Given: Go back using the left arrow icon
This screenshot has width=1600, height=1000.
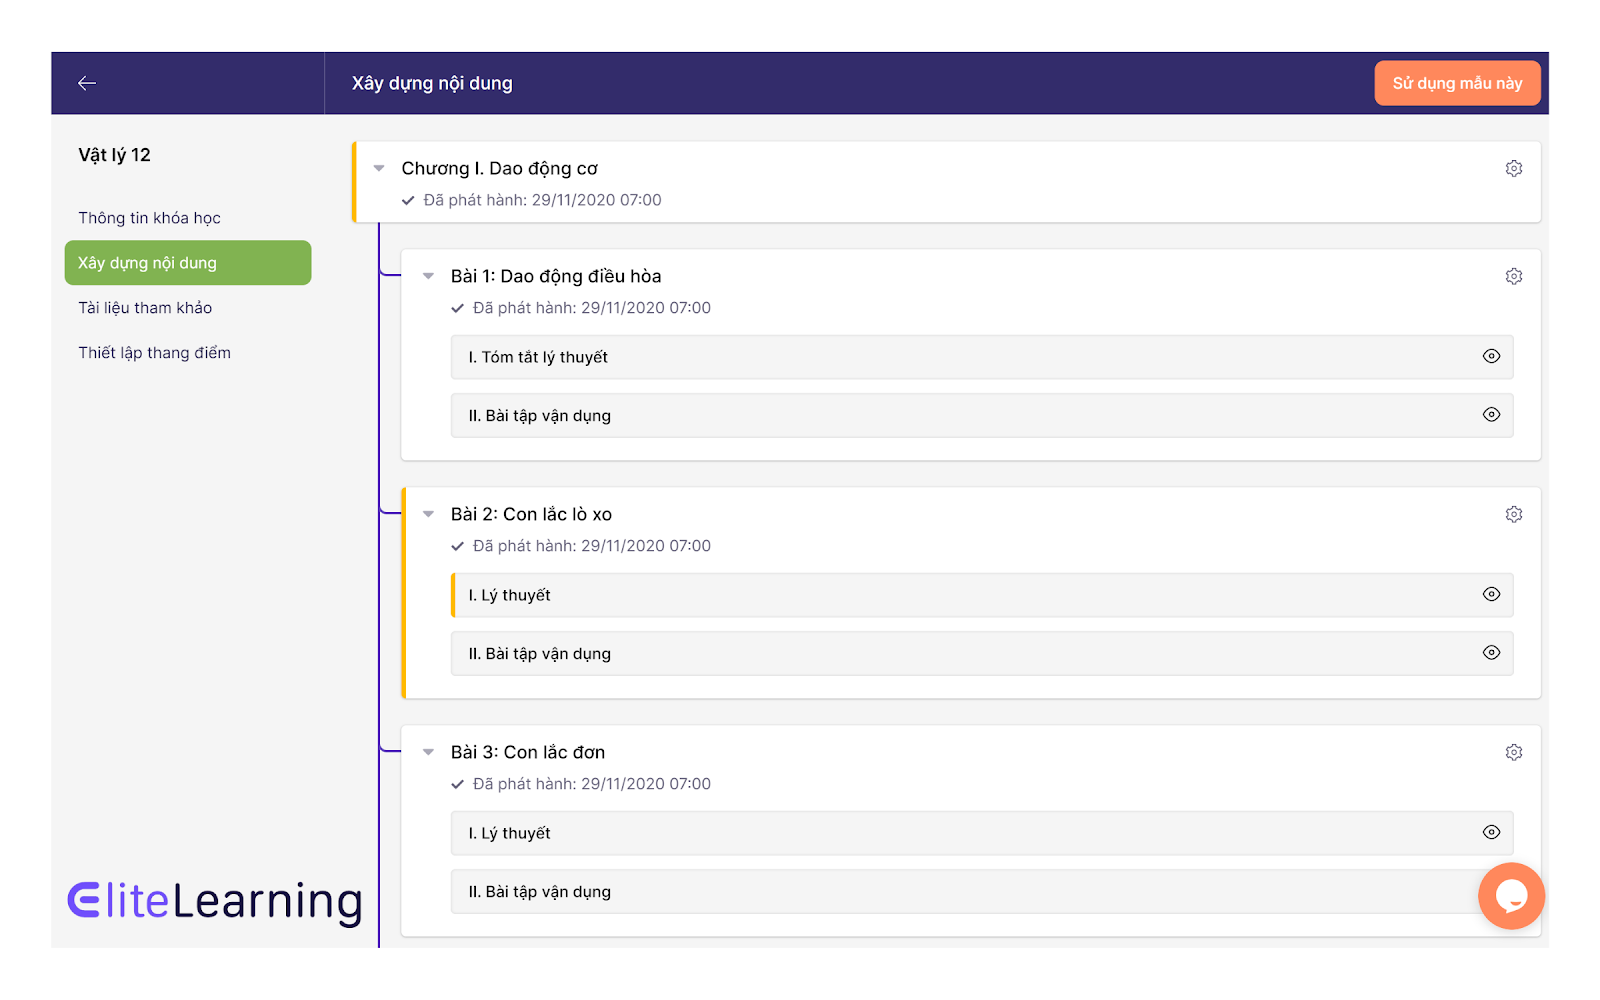Looking at the screenshot, I should click(87, 83).
